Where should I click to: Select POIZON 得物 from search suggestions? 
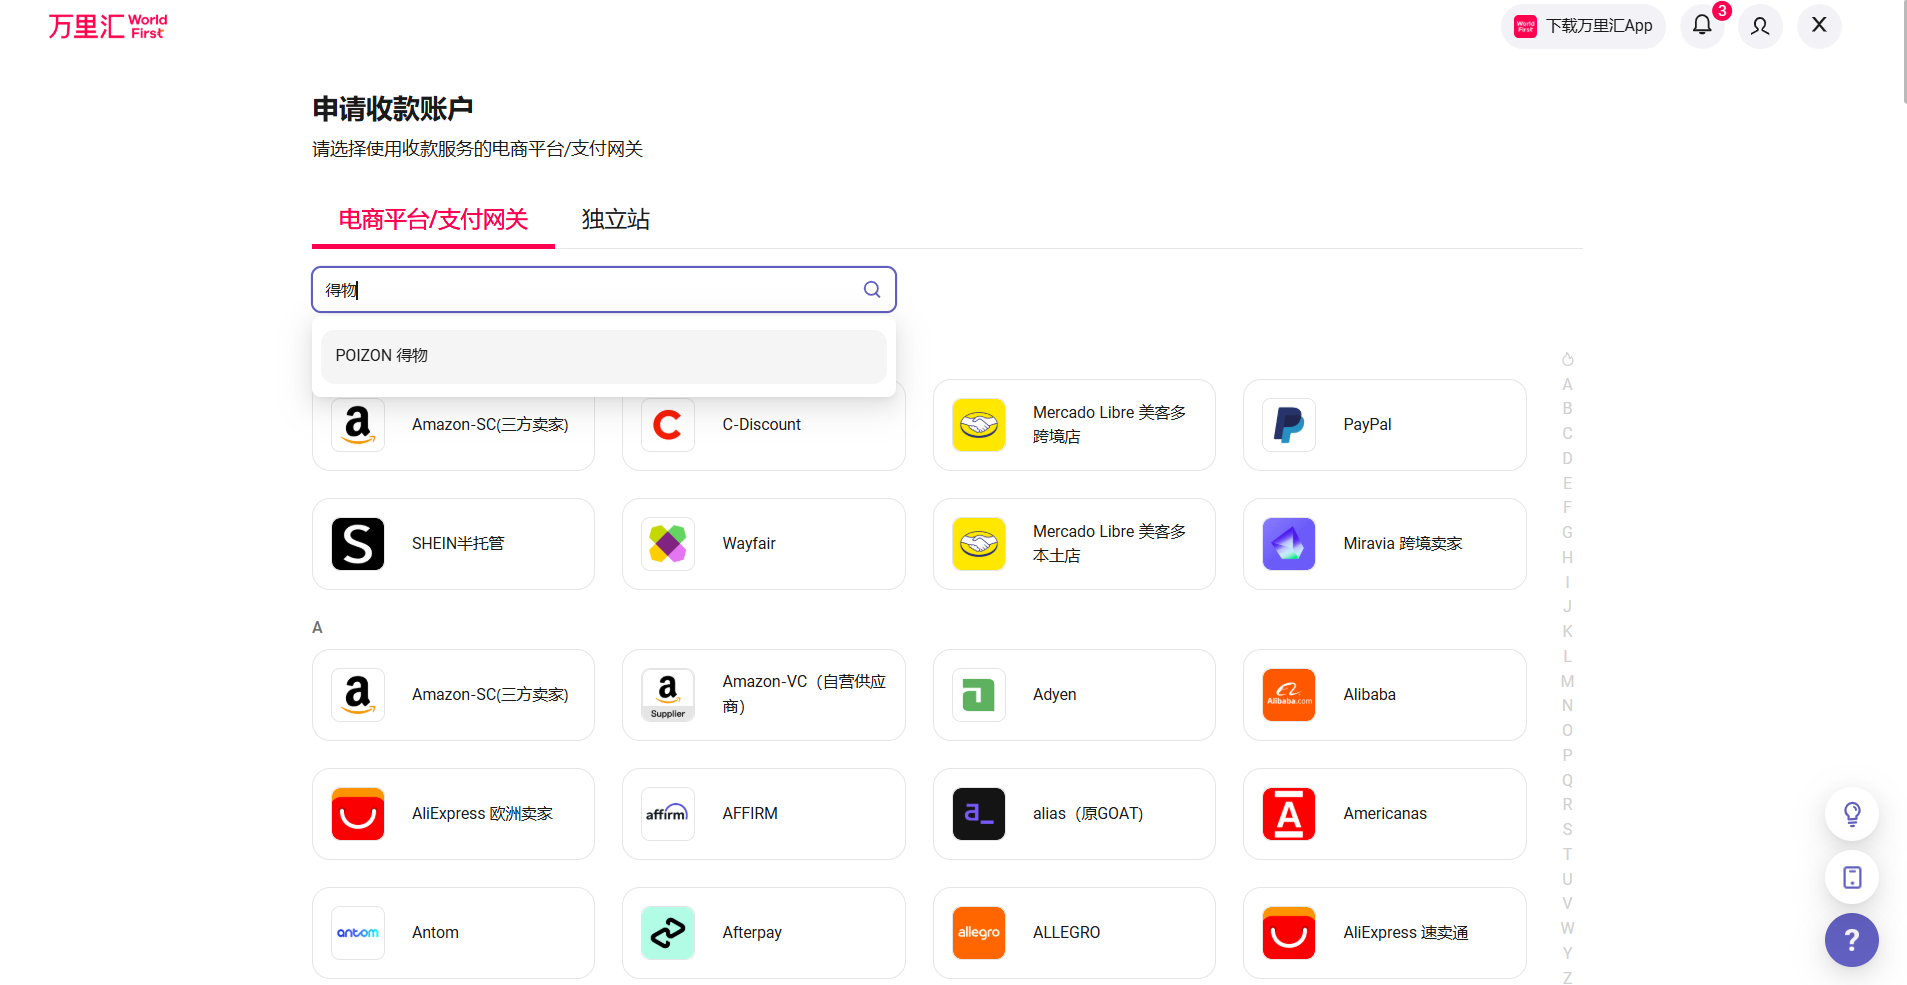click(x=603, y=356)
